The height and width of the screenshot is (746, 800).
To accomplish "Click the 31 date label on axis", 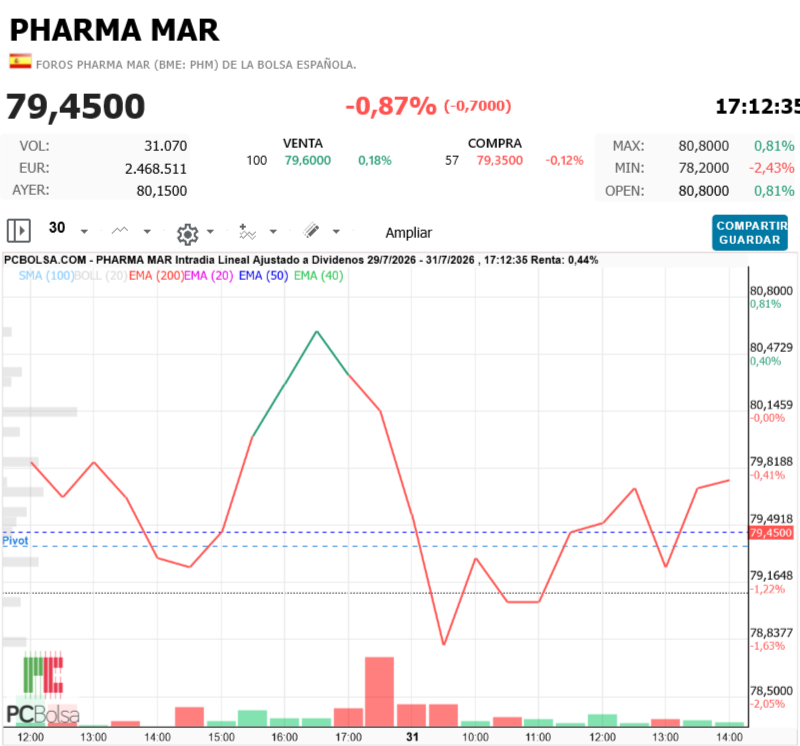I will pos(412,737).
